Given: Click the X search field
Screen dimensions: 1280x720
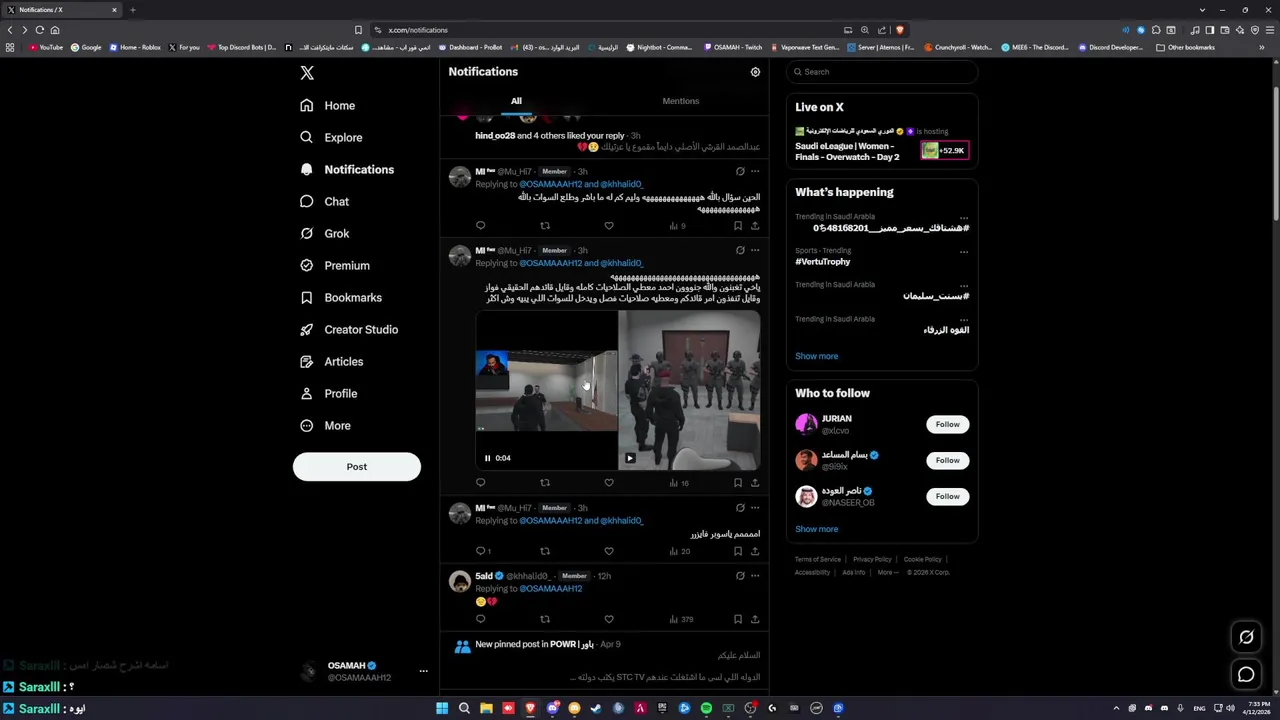Looking at the screenshot, I should pos(881,72).
